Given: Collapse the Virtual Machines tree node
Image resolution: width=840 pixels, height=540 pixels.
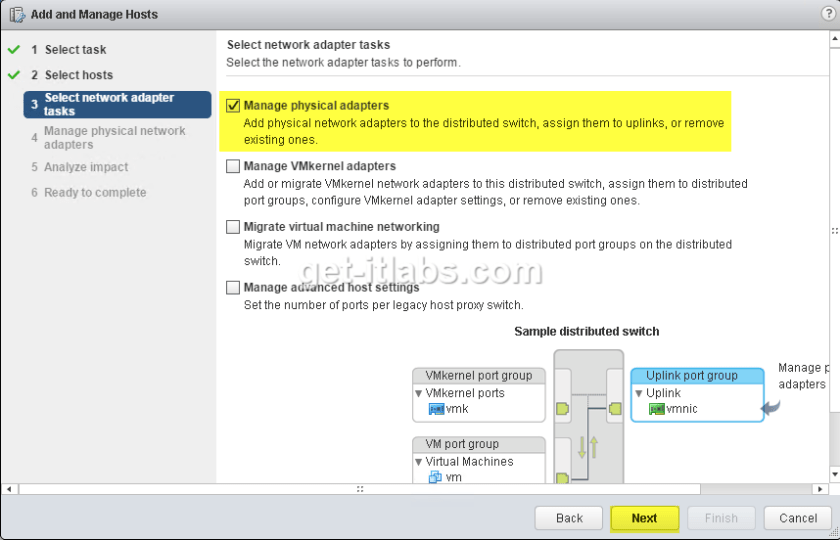Looking at the screenshot, I should click(x=418, y=462).
